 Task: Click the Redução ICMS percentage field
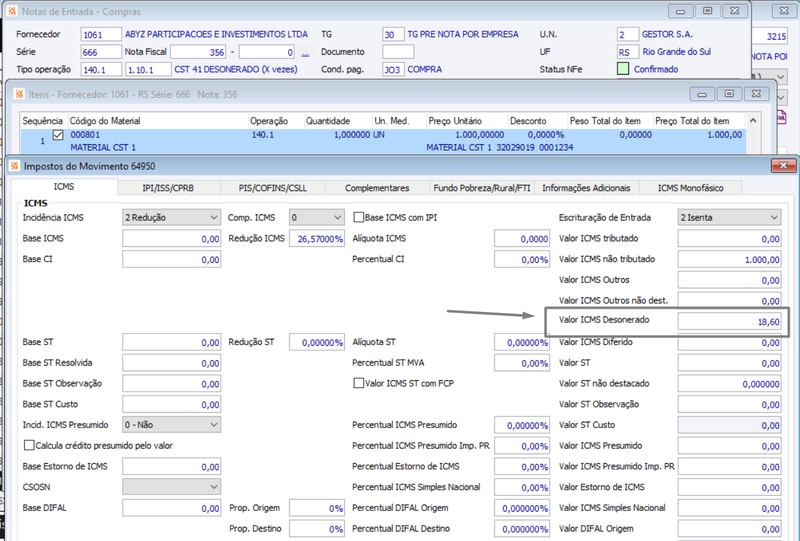coord(317,238)
